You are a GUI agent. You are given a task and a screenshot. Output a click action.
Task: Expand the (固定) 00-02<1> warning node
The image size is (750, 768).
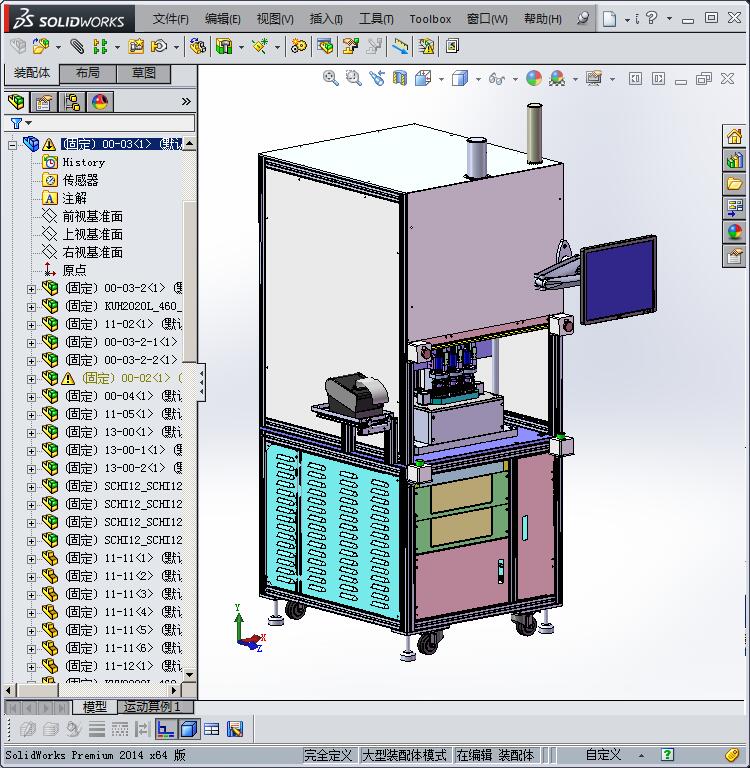click(31, 379)
